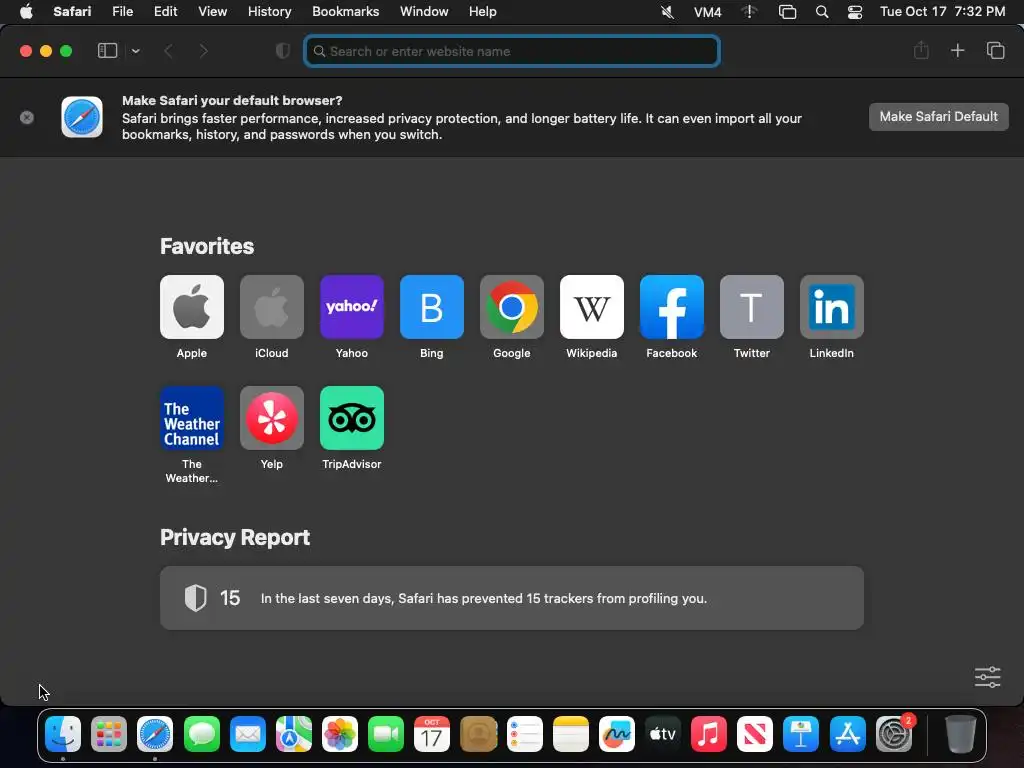Open the History menu
Screen dimensions: 1024x768
269,12
